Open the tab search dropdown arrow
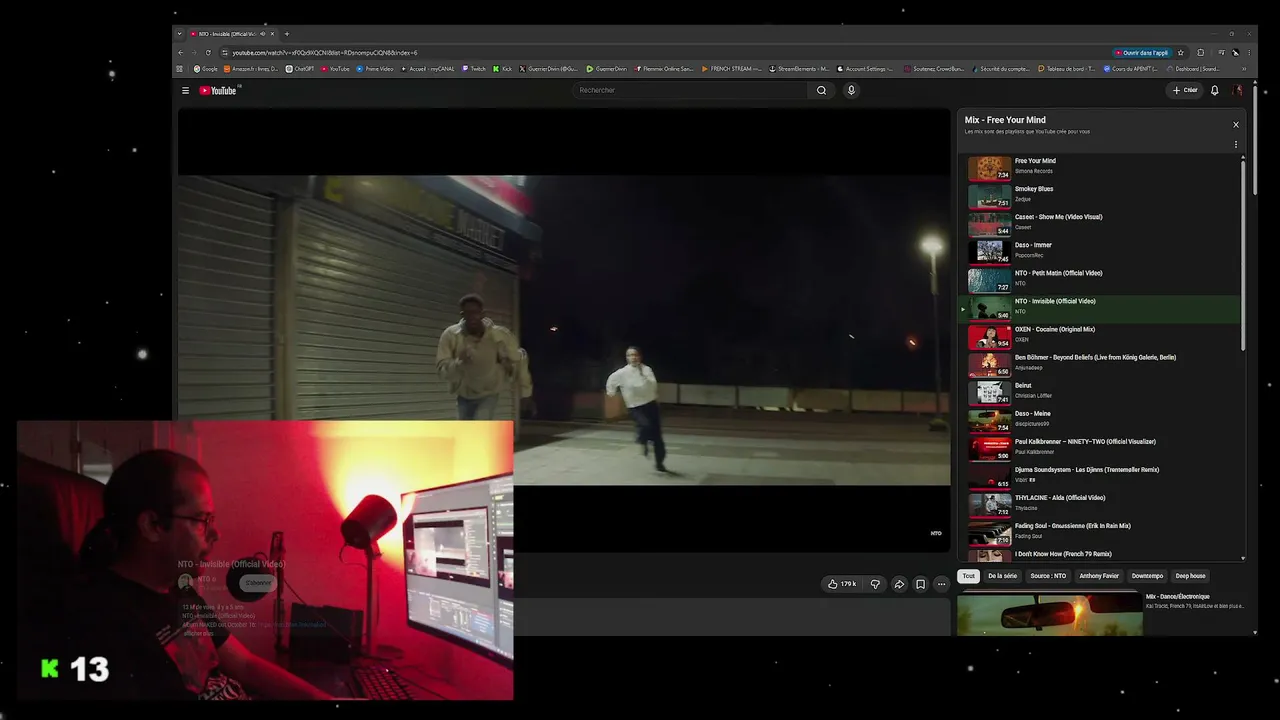Screen dimensions: 1280x720 point(180,34)
